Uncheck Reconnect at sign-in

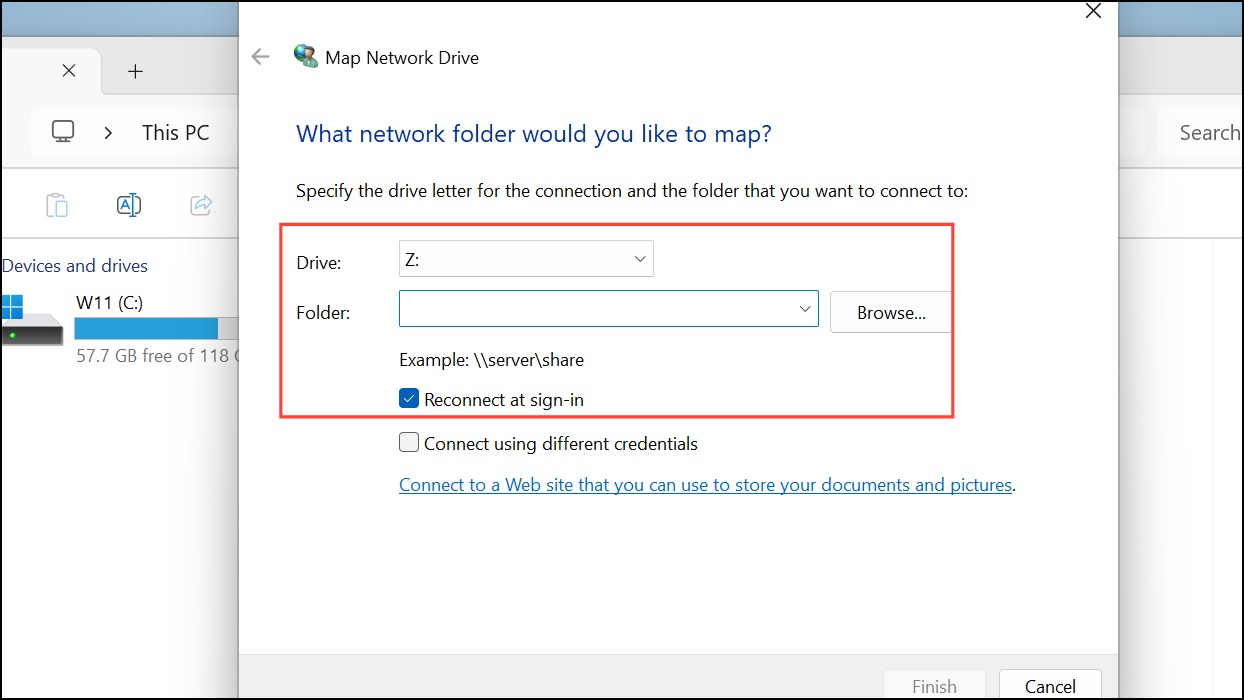tap(409, 399)
